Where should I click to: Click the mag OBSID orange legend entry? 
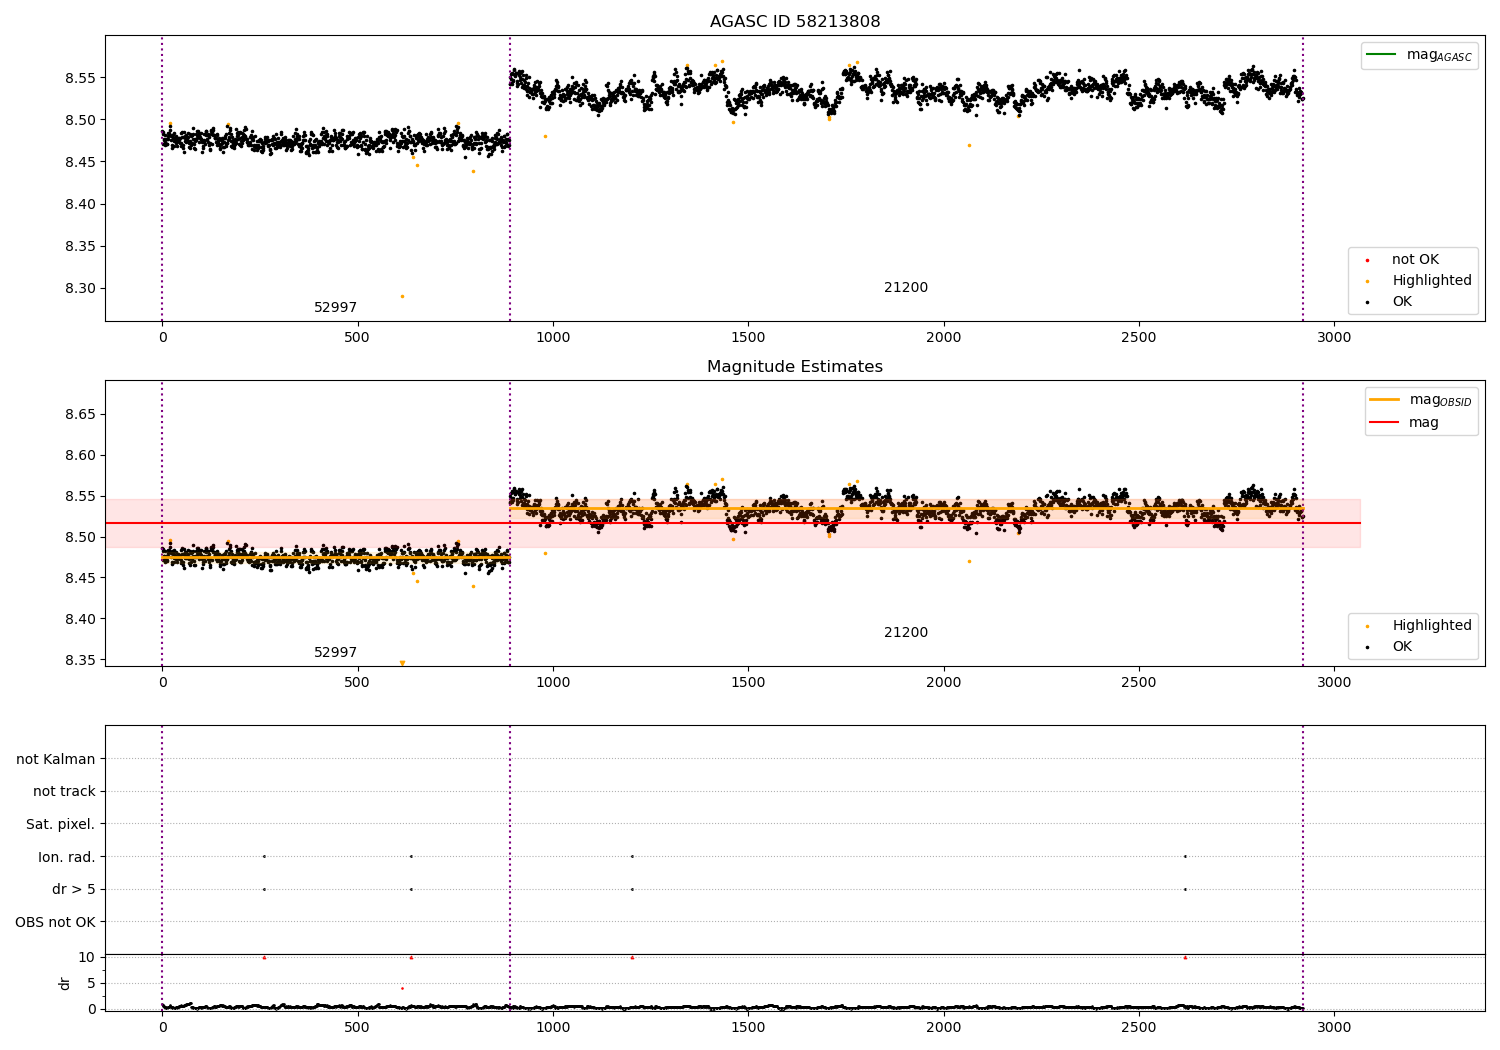1420,400
